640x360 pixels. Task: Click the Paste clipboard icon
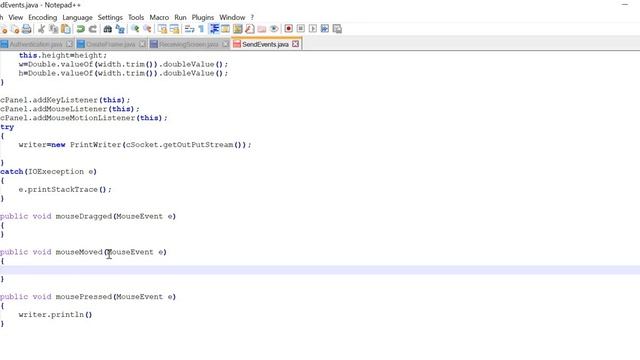(x=65, y=29)
